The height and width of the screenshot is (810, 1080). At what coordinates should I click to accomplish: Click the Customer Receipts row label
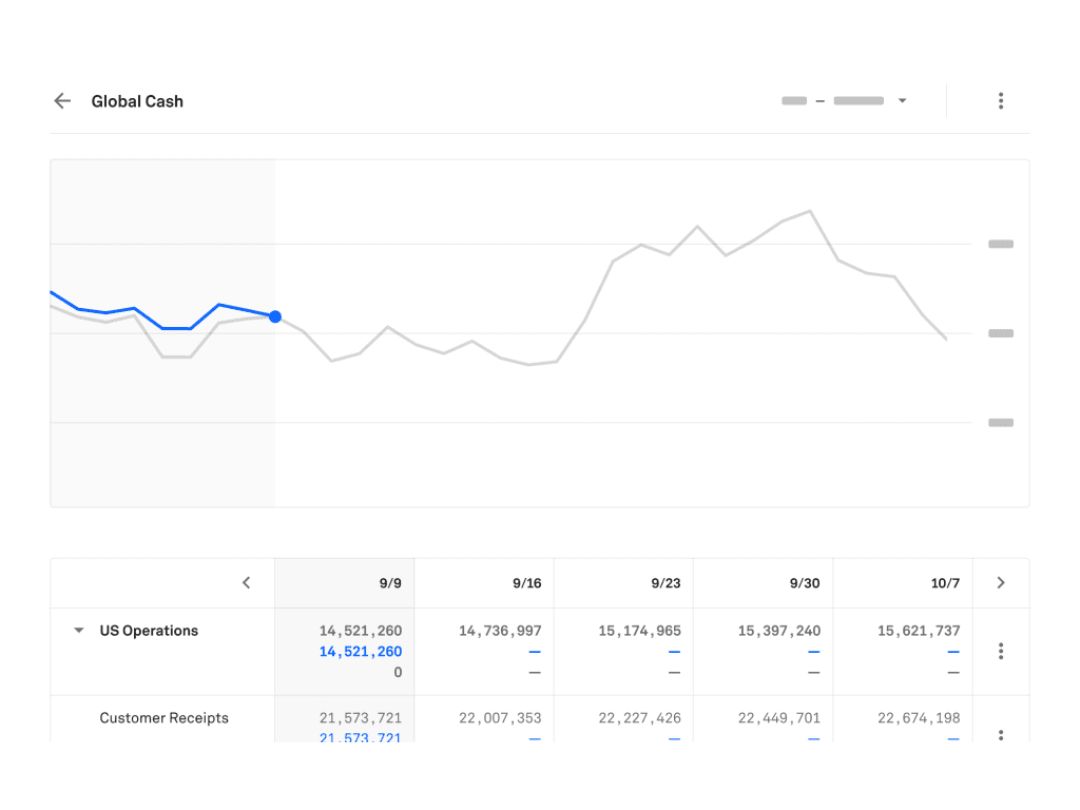164,718
